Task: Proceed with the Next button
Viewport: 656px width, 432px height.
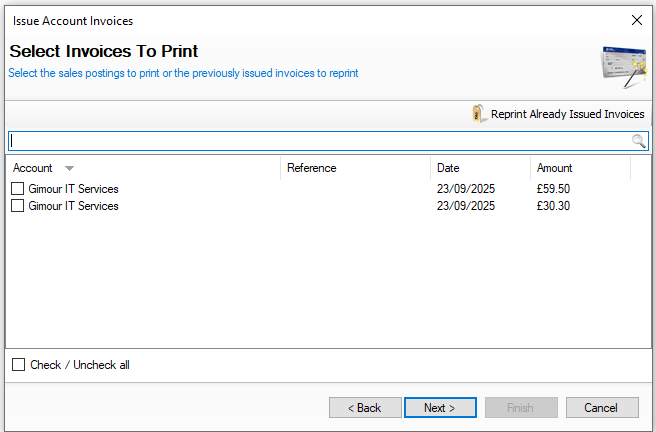Action: (x=439, y=408)
